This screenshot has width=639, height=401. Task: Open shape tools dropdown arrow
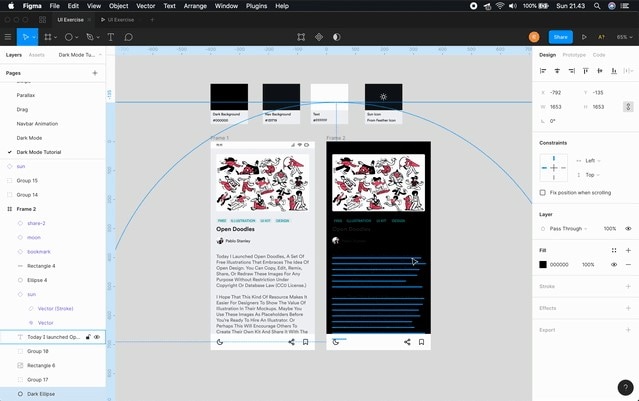point(77,37)
